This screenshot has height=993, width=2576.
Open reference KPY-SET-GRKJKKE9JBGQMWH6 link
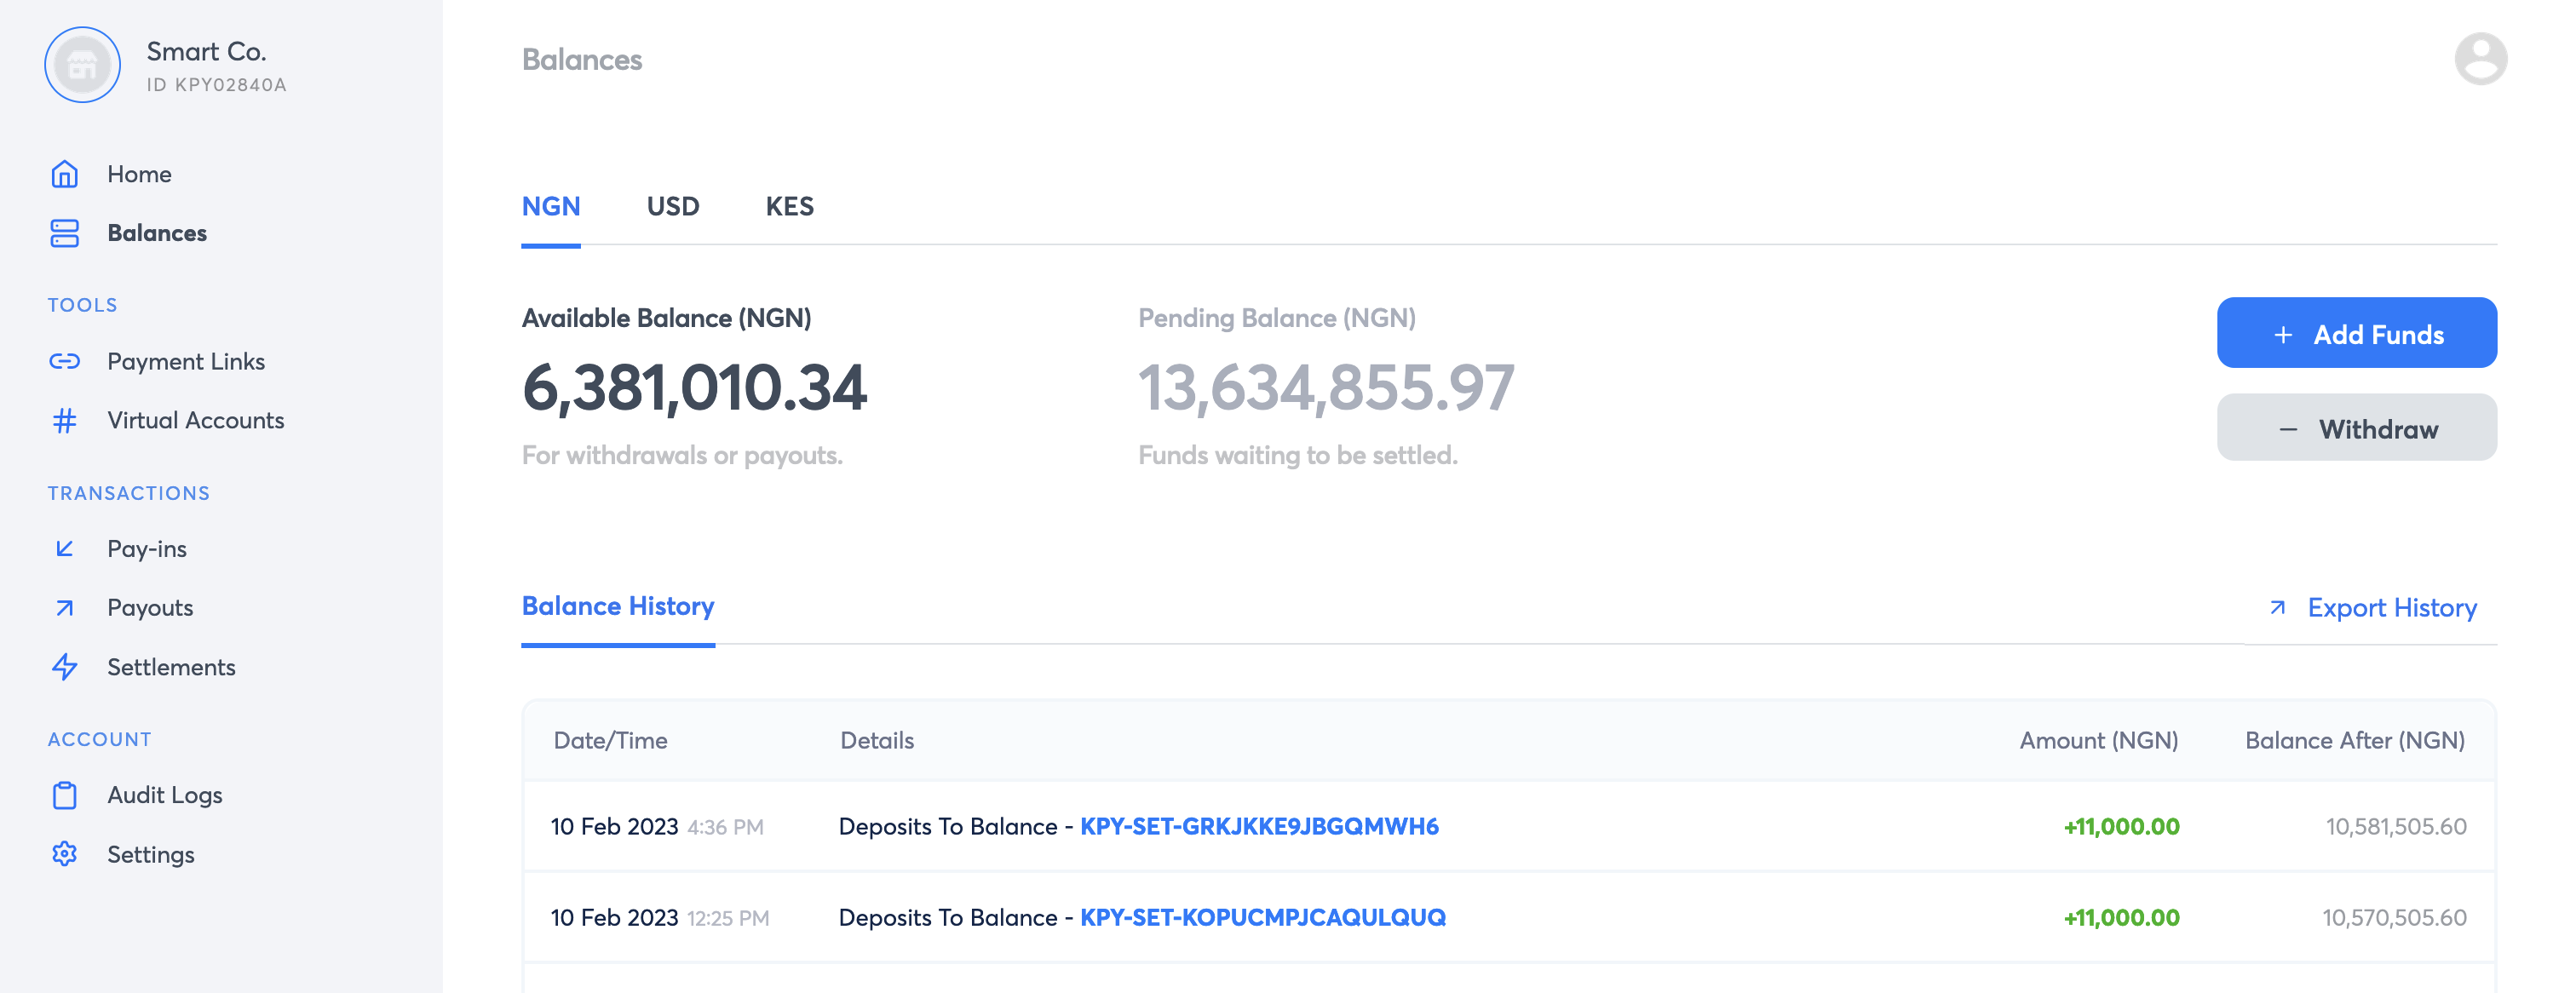pyautogui.click(x=1259, y=827)
